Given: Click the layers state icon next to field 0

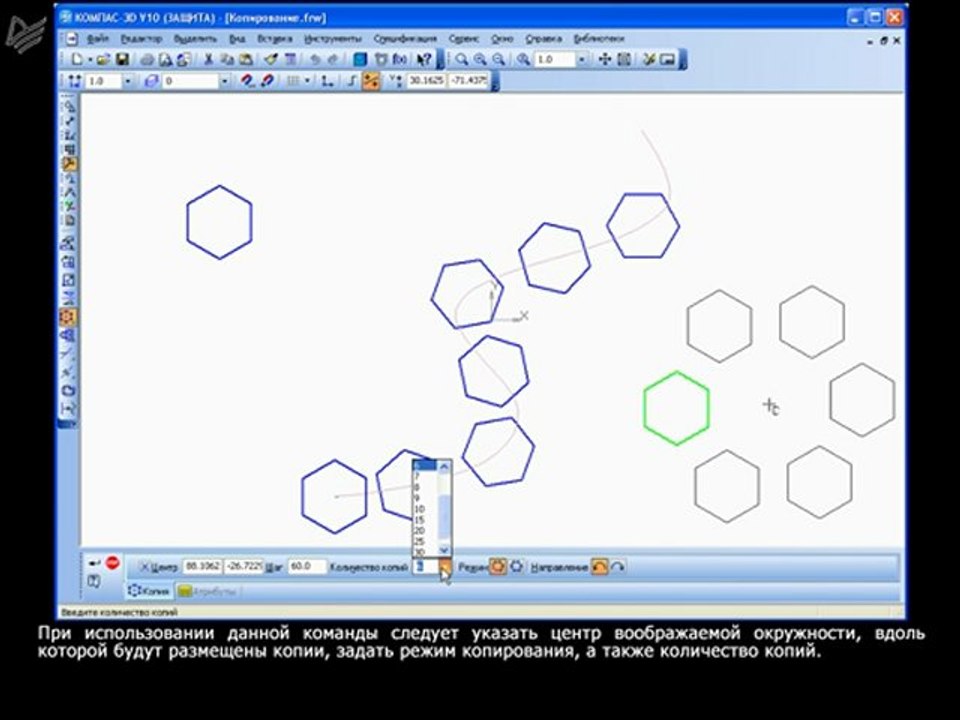Looking at the screenshot, I should point(151,81).
